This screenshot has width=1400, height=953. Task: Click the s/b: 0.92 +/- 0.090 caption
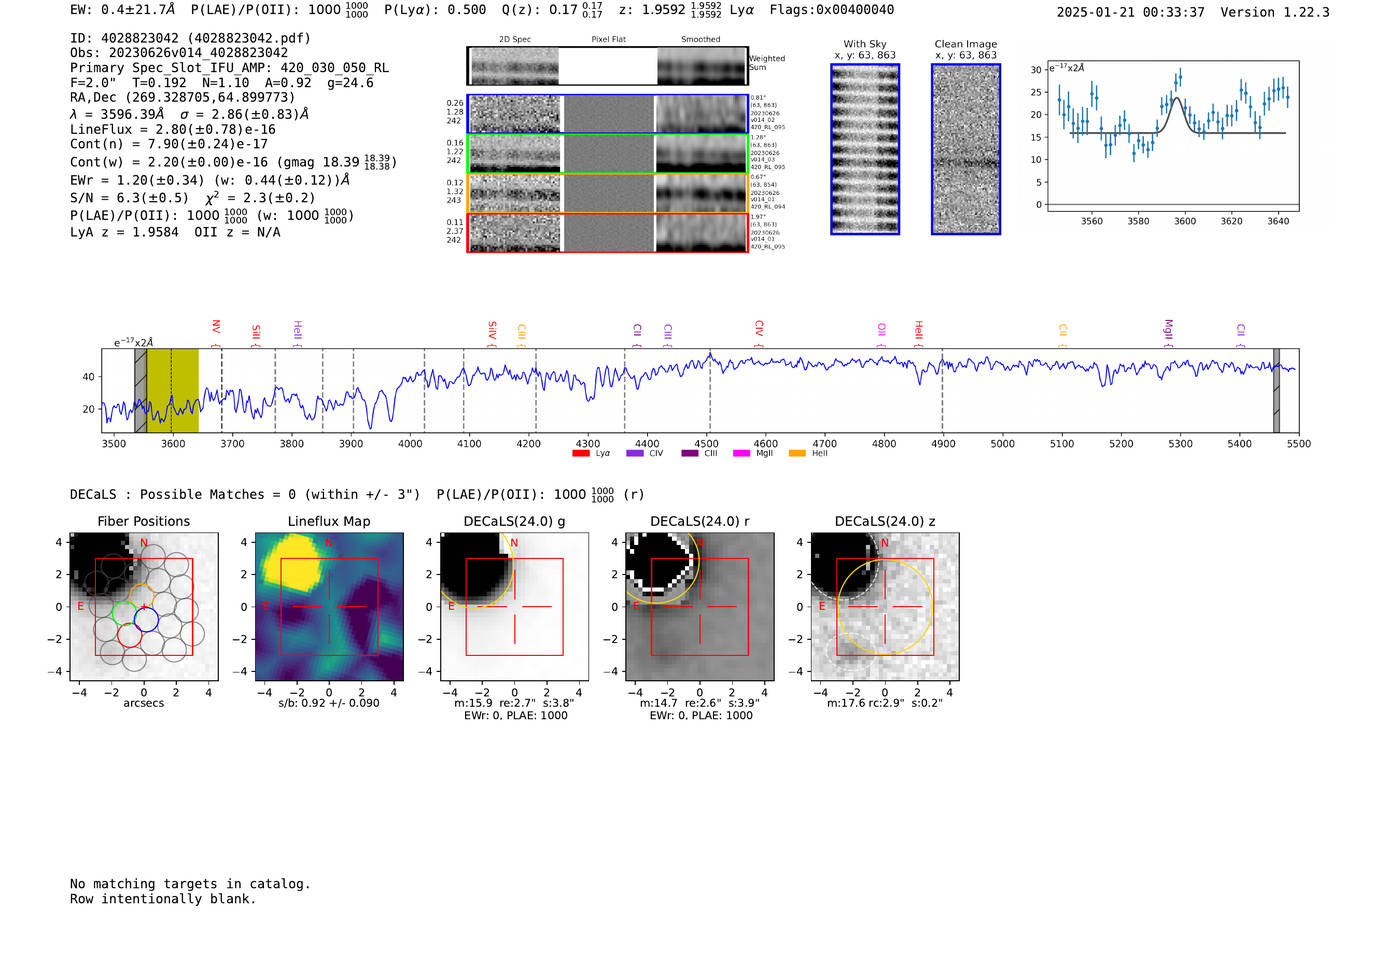(x=329, y=703)
